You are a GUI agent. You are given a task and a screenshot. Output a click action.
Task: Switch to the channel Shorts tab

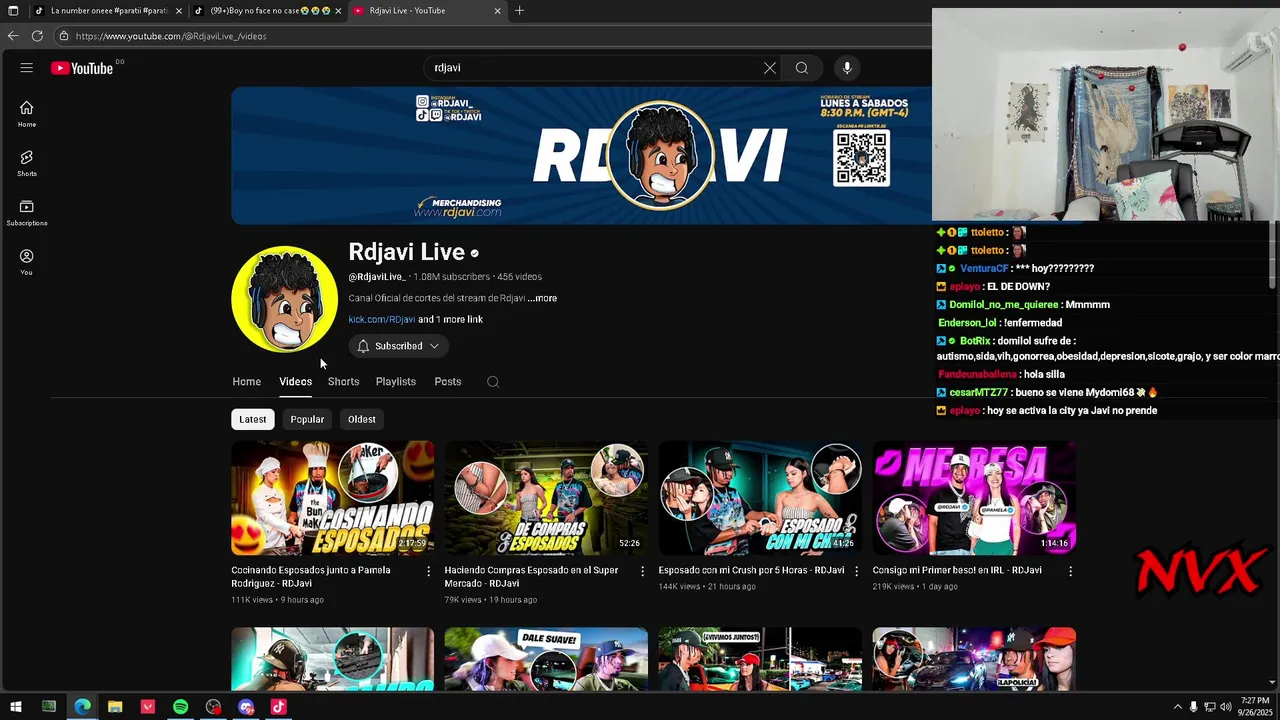pyautogui.click(x=343, y=382)
